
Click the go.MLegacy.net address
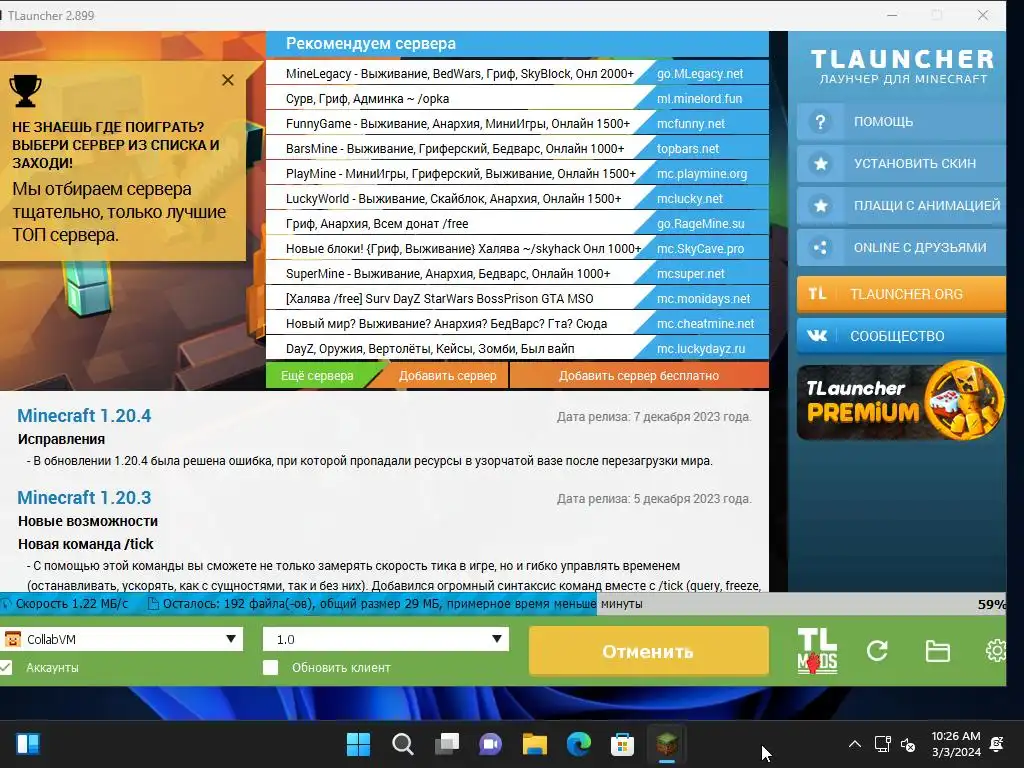click(x=700, y=74)
